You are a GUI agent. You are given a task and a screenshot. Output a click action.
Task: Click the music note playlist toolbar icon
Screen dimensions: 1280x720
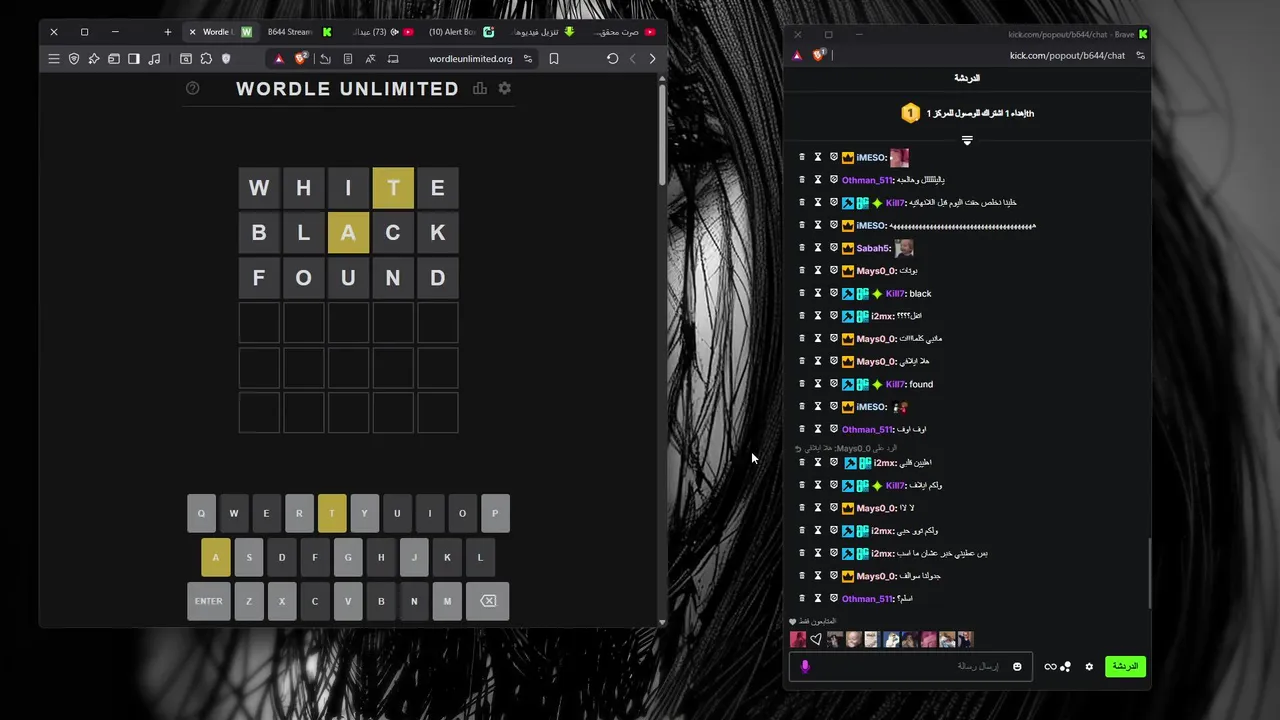click(154, 59)
